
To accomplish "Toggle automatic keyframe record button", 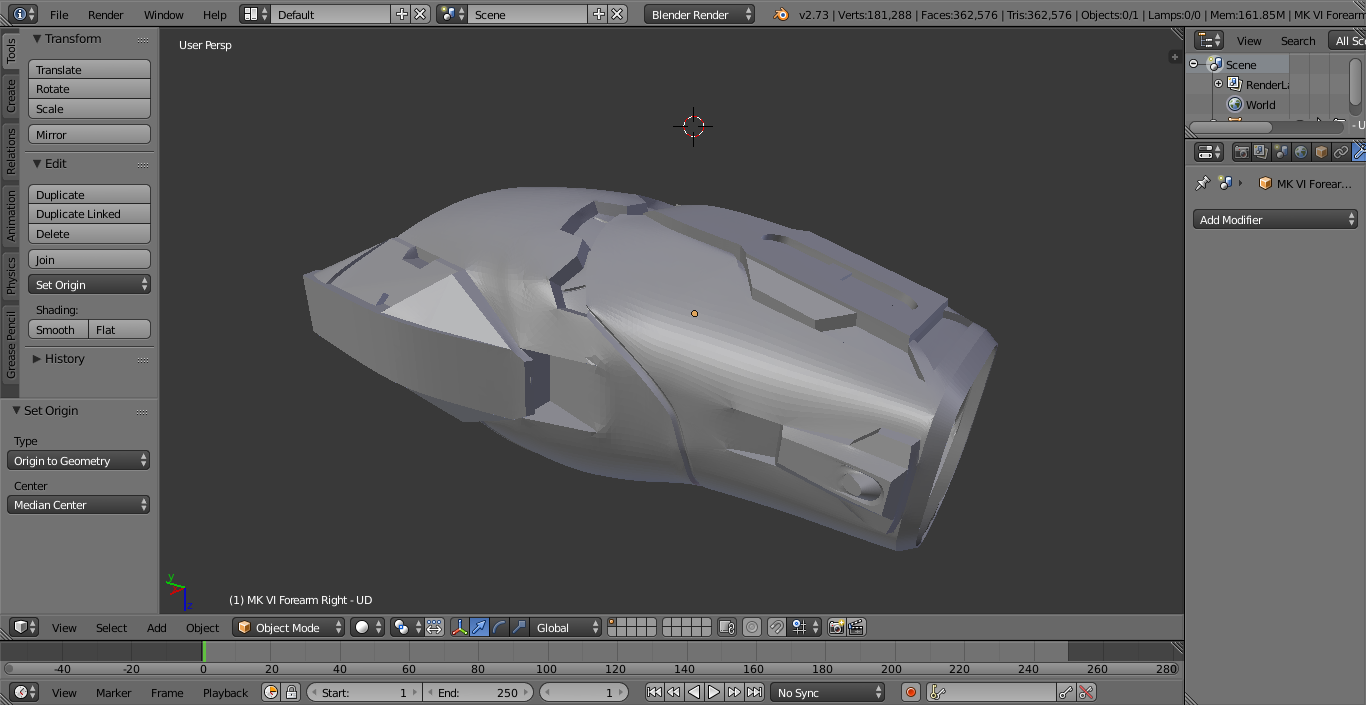I will pos(911,692).
